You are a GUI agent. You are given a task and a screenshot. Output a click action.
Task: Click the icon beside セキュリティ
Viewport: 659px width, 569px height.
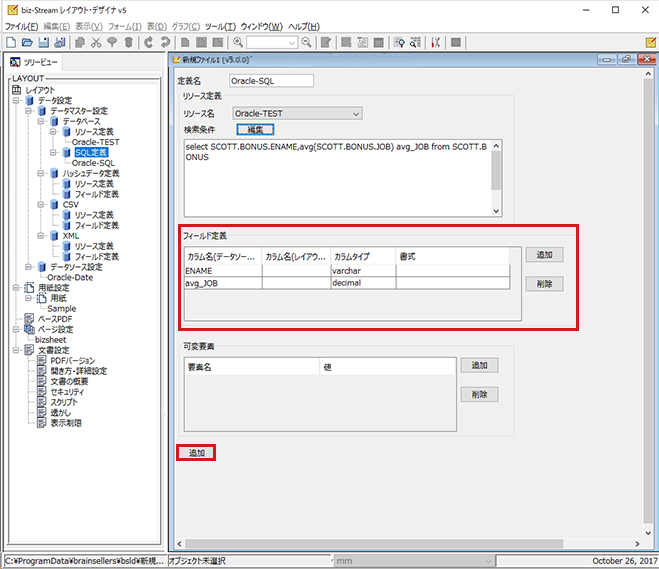click(x=42, y=392)
